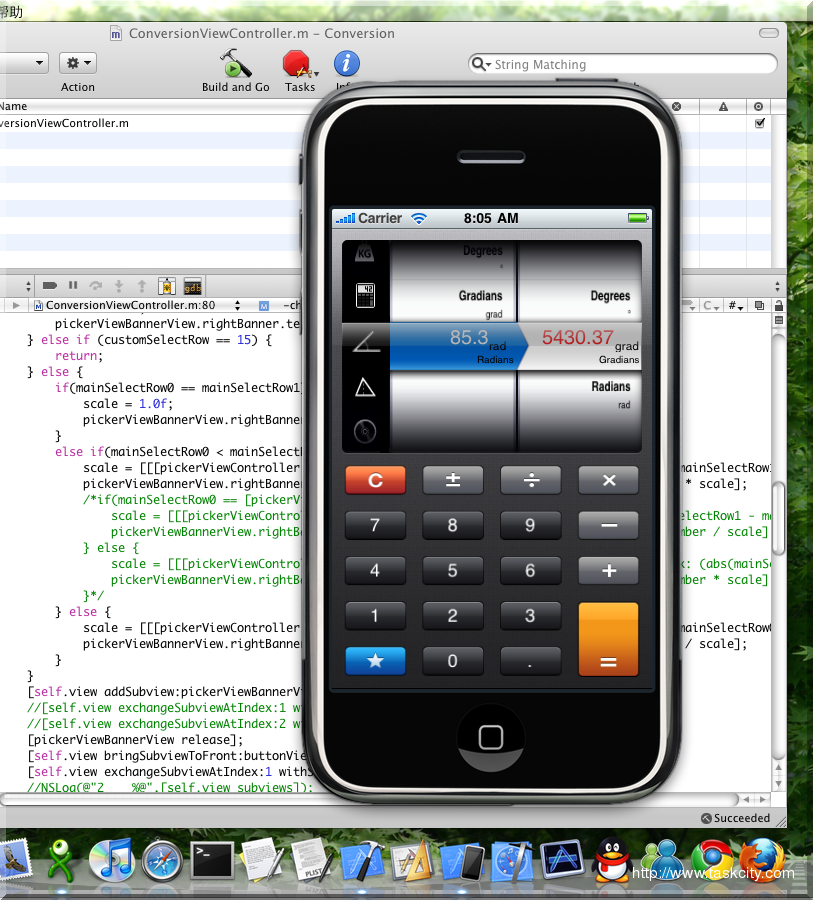Open the GDB console via the gdb icon
Image resolution: width=813 pixels, height=900 pixels.
(192, 287)
